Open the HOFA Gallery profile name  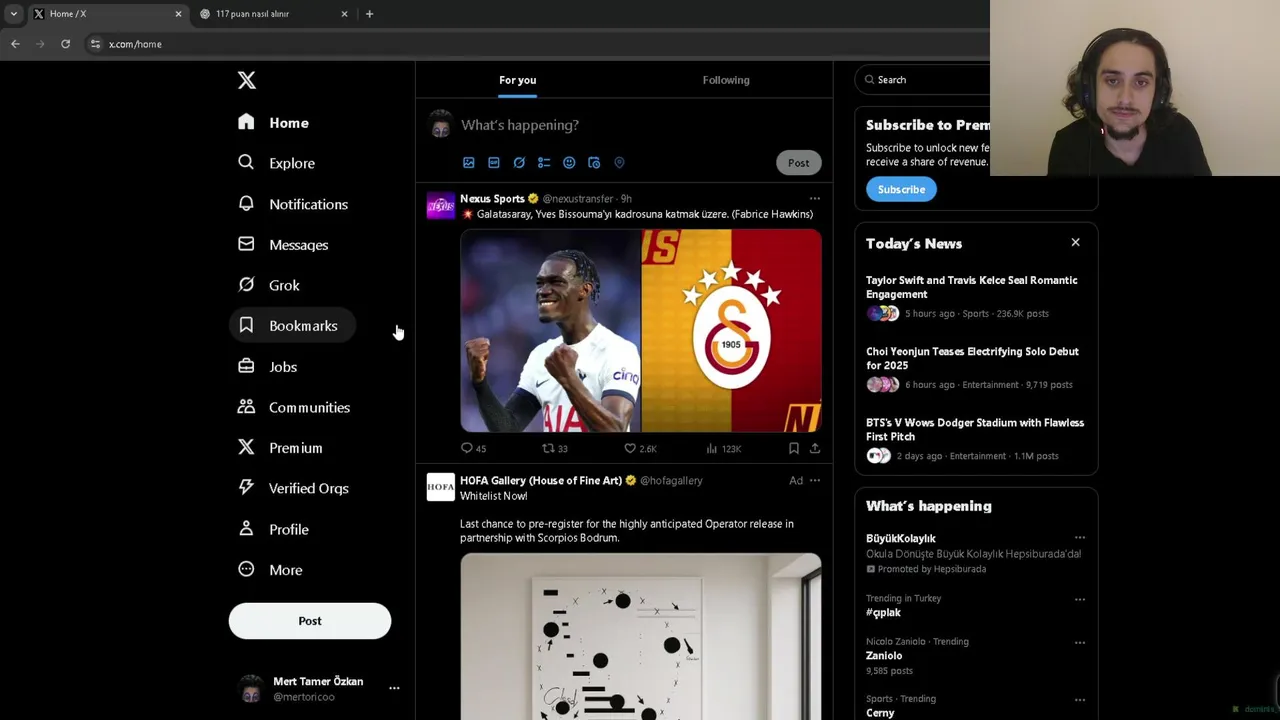[541, 481]
